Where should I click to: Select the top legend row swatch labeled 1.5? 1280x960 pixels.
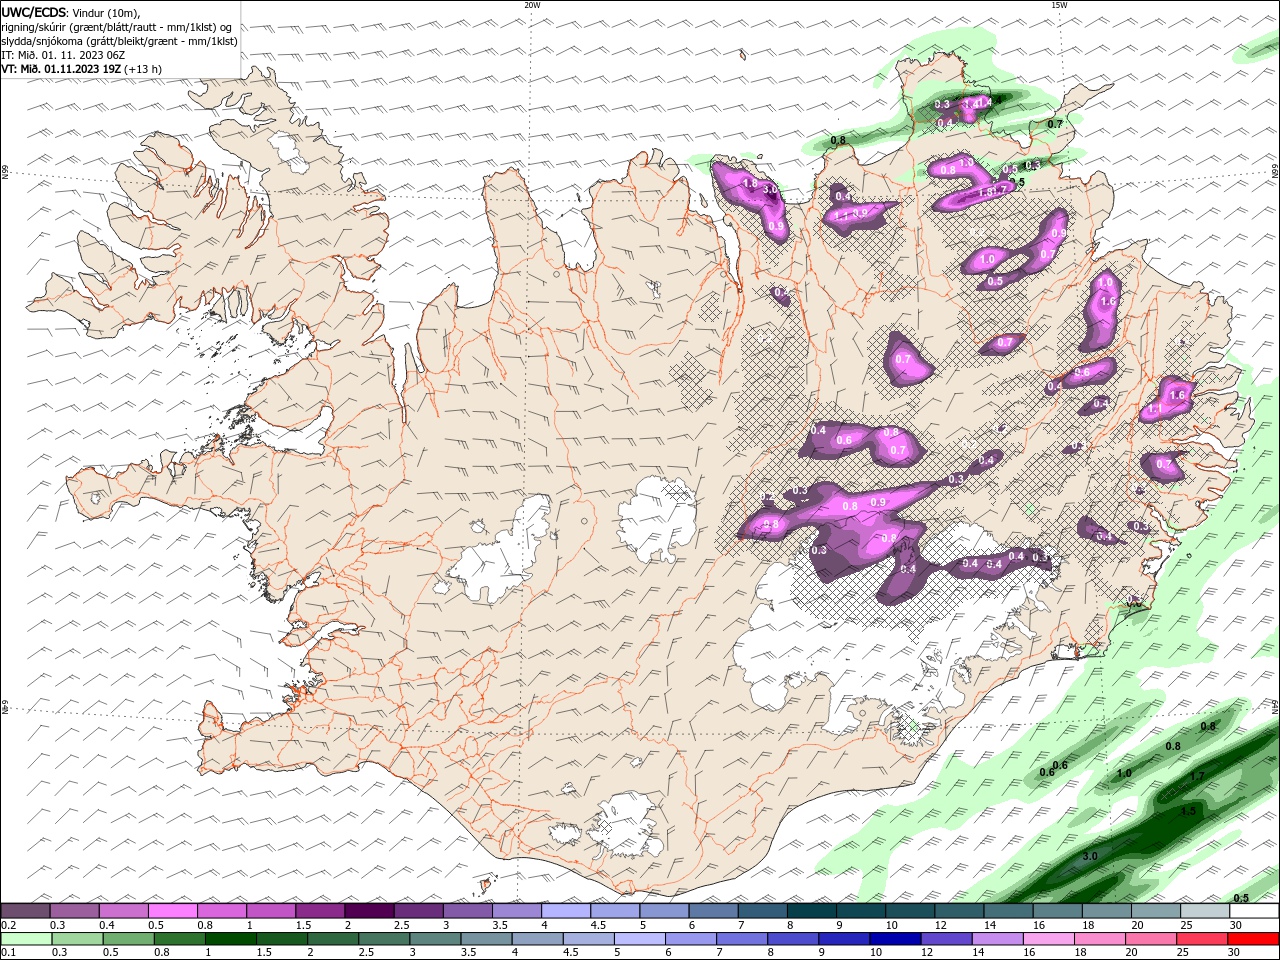pos(319,911)
